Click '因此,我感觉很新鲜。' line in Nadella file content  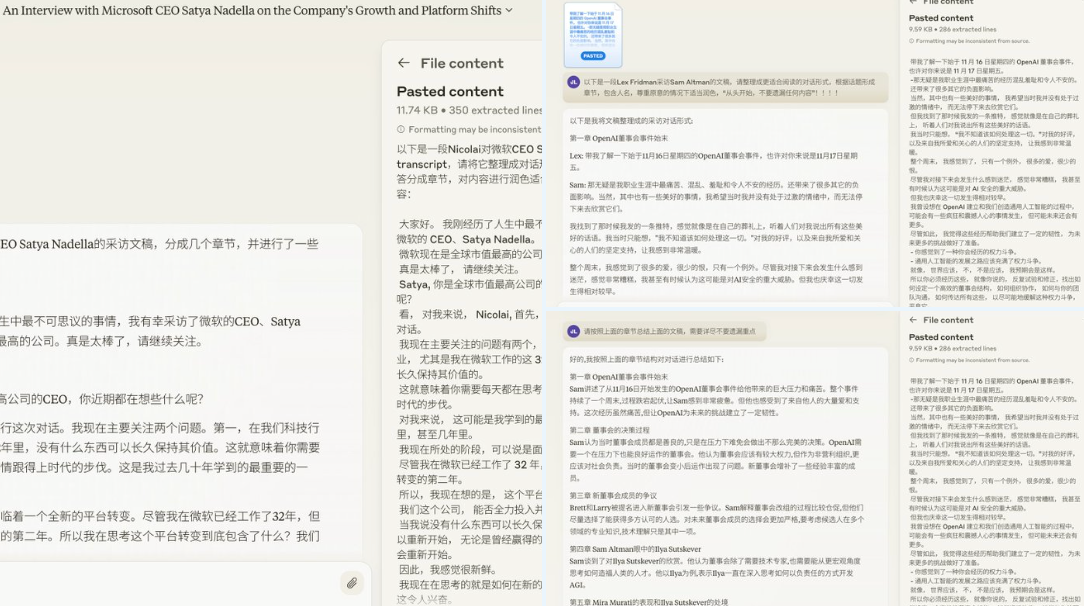click(x=447, y=569)
